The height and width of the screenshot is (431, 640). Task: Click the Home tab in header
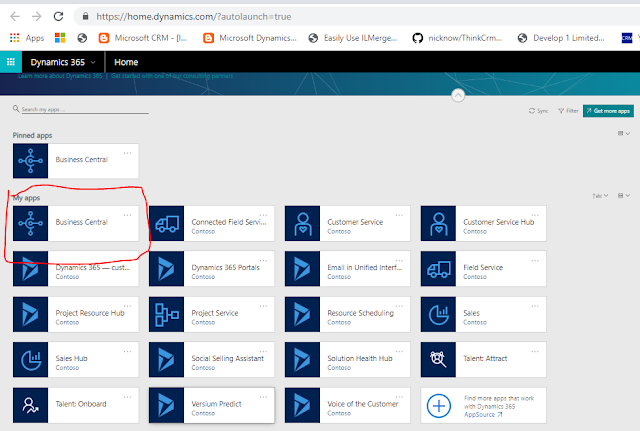(x=126, y=62)
